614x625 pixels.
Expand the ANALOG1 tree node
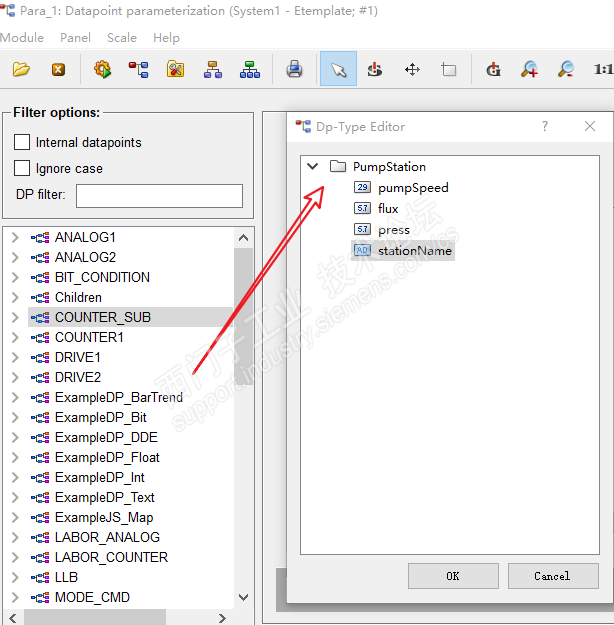(15, 238)
